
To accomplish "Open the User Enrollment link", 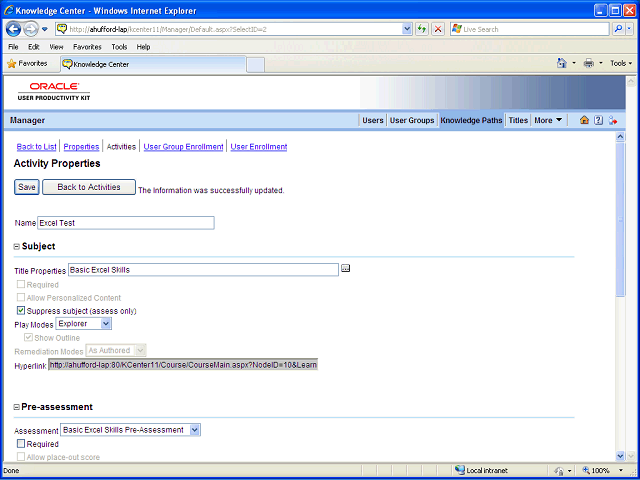I will (259, 147).
